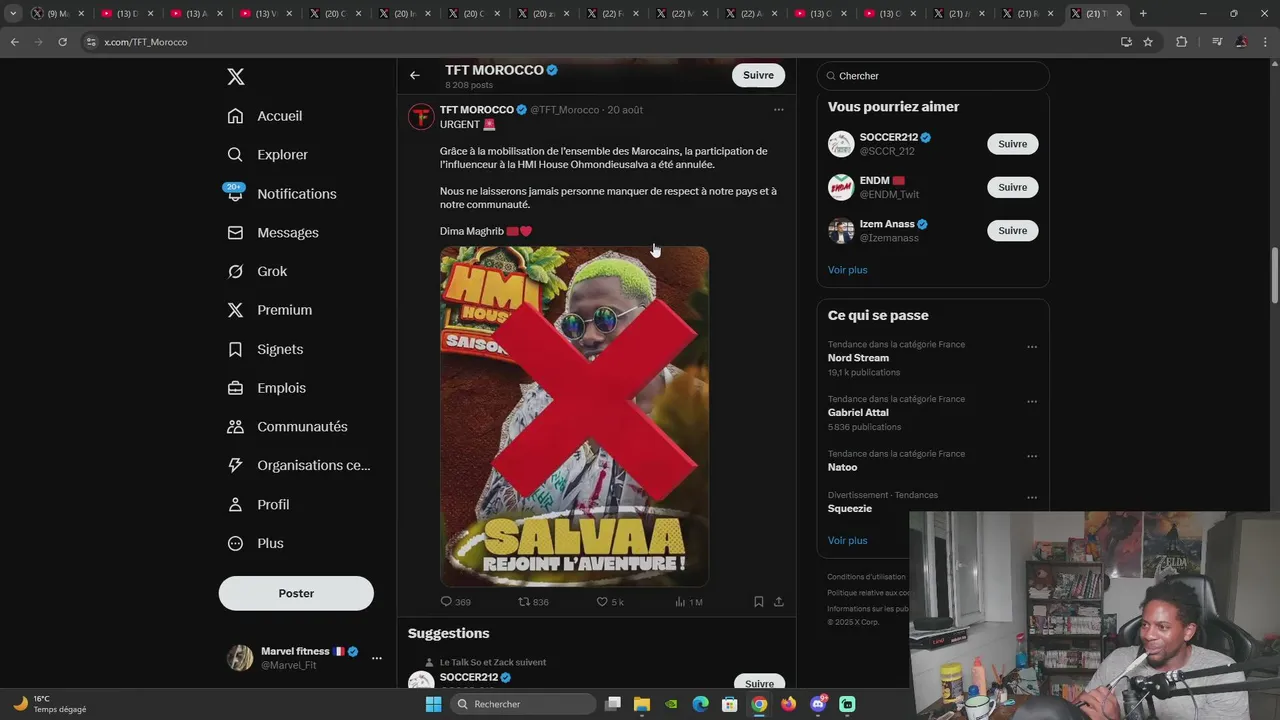Click the page vertical scrollbar
The width and height of the screenshot is (1280, 720).
click(1274, 275)
